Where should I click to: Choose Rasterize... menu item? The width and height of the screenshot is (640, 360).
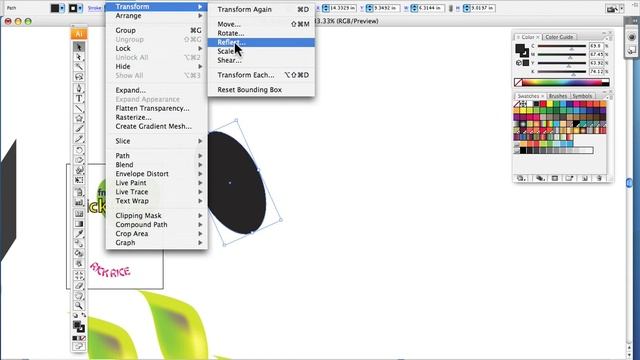coord(157,117)
